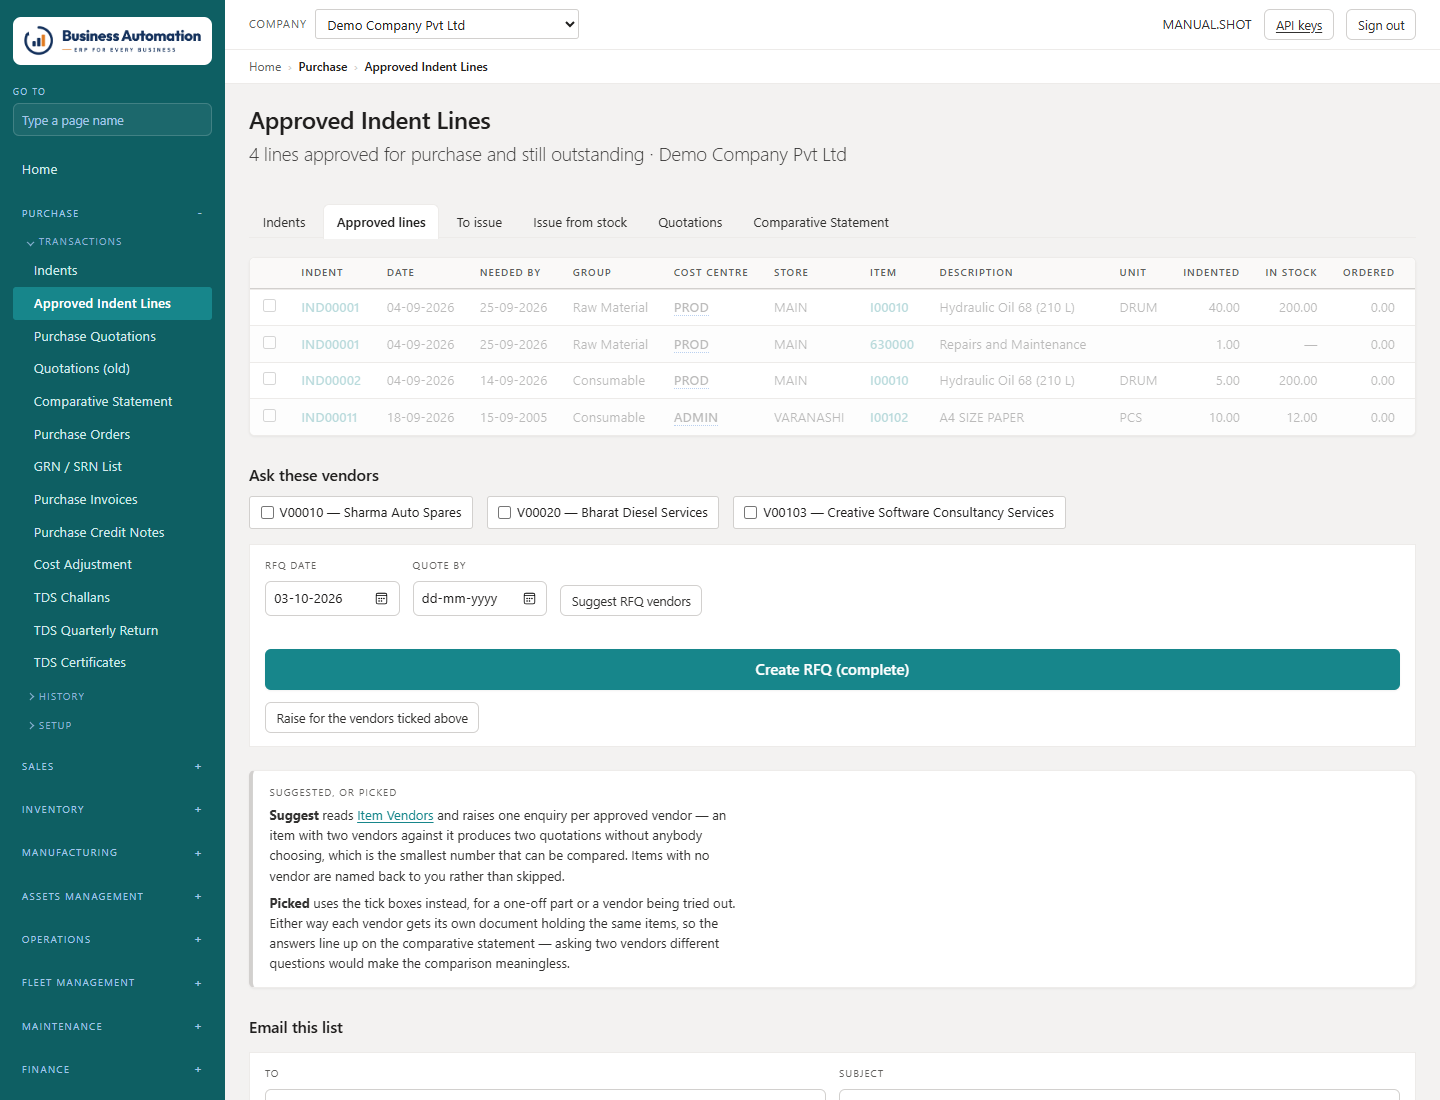1440x1100 pixels.
Task: Collapse the Purchase section minus icon
Action: pyautogui.click(x=199, y=213)
